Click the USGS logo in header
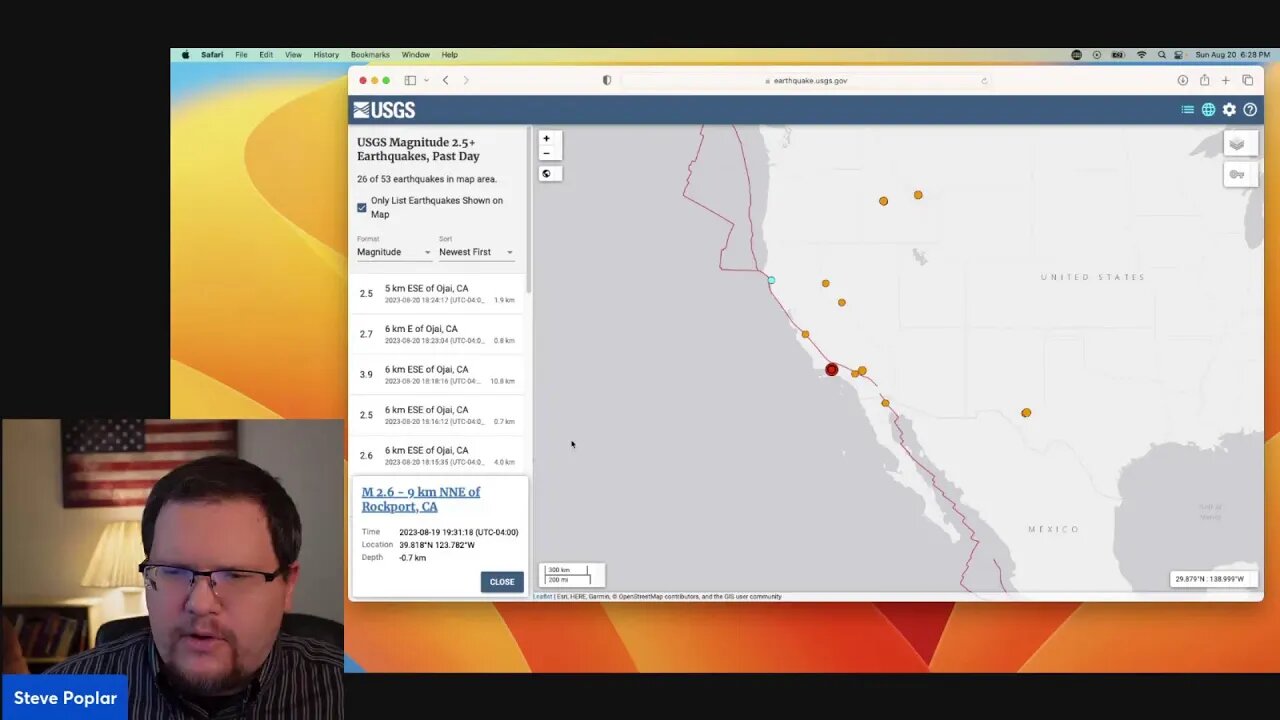Image resolution: width=1280 pixels, height=720 pixels. click(384, 110)
